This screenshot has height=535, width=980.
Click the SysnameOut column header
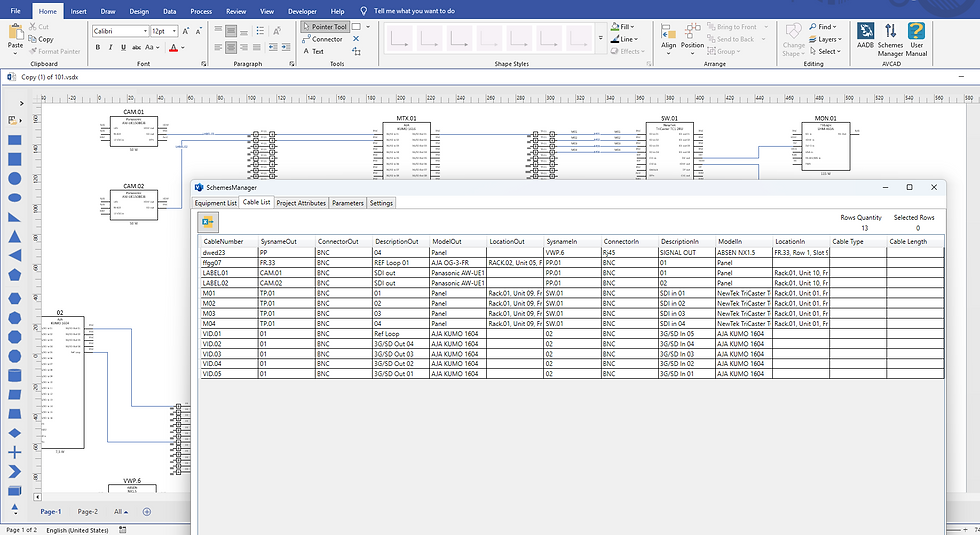[286, 241]
